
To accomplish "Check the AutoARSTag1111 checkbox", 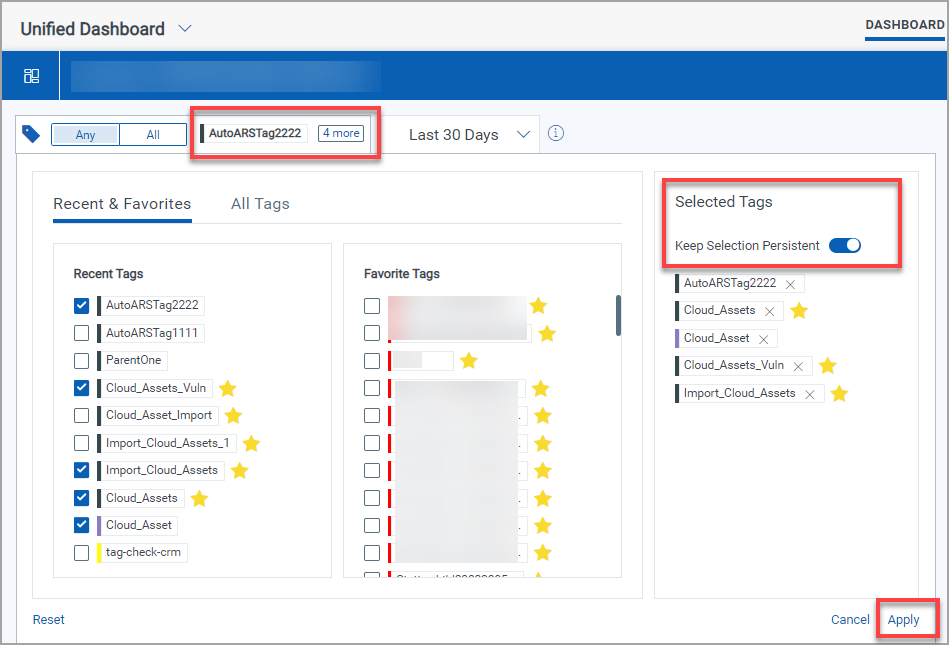I will pyautogui.click(x=82, y=333).
